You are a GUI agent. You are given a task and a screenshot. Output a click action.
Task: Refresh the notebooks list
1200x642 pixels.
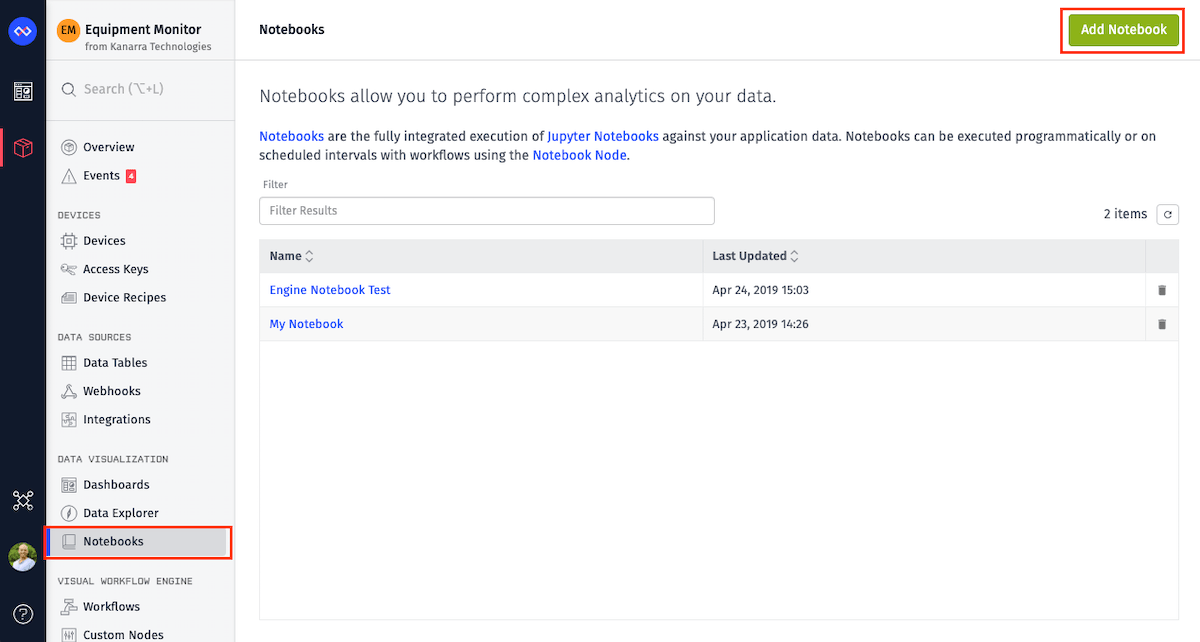click(1167, 214)
